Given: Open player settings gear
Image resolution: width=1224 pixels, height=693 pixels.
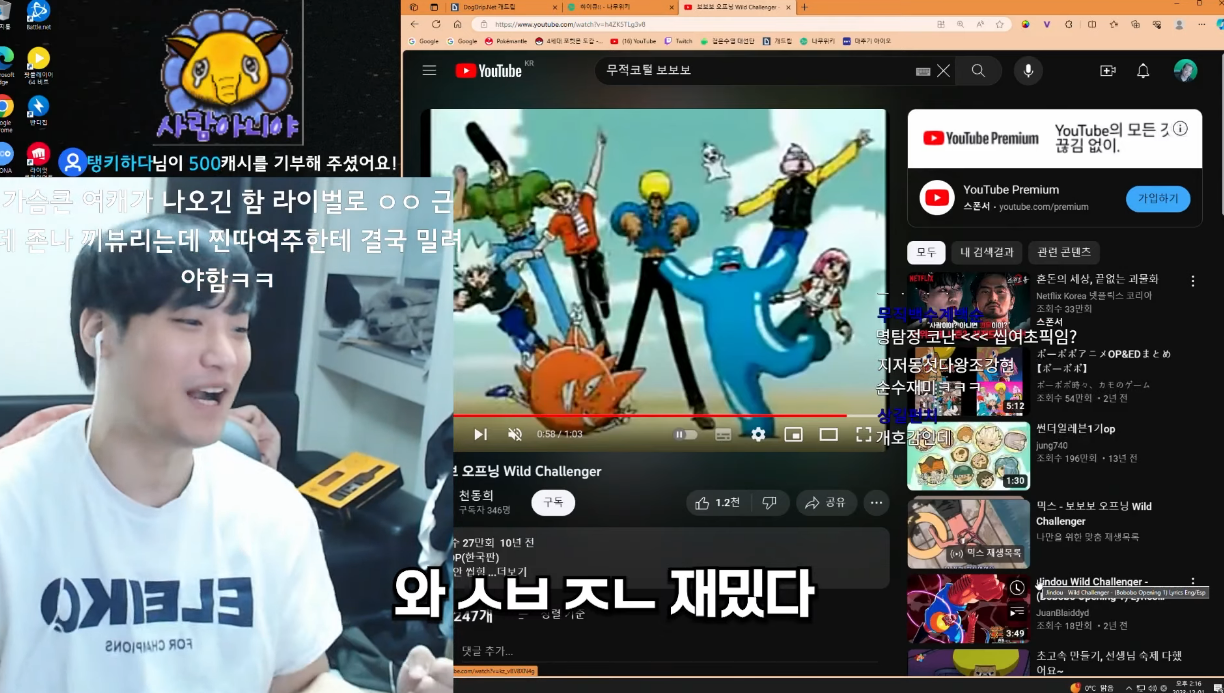Looking at the screenshot, I should (758, 434).
